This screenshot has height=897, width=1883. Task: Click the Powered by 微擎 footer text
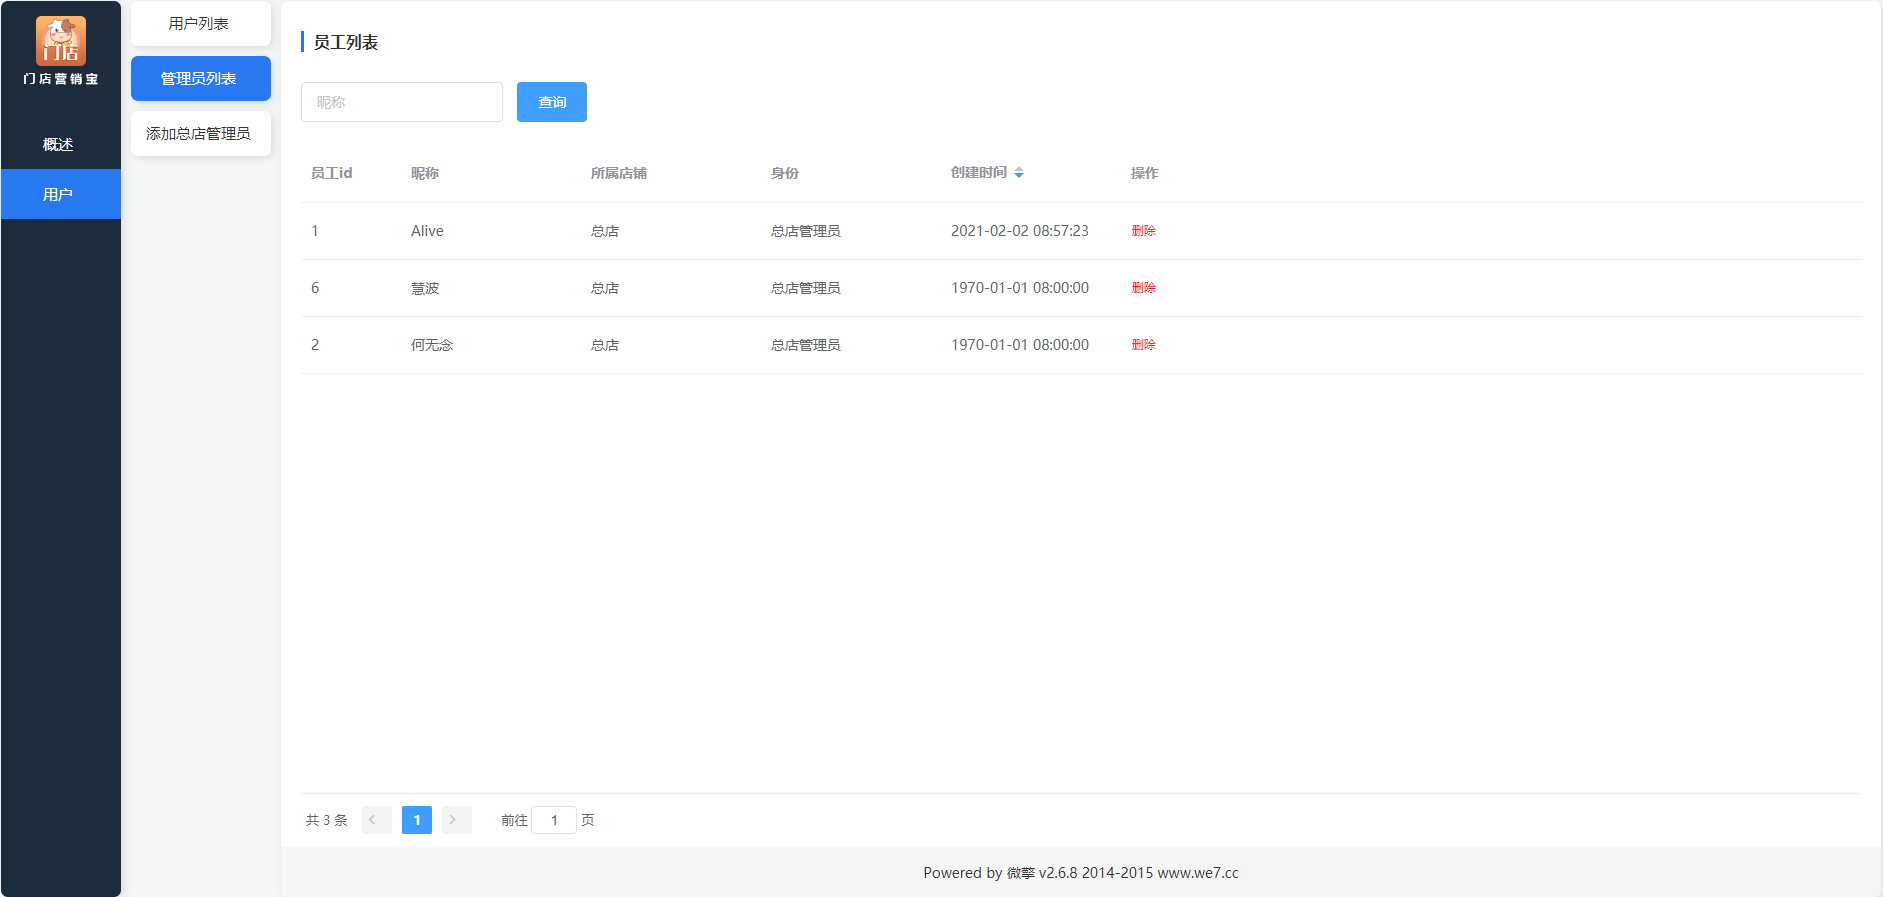pos(1081,873)
